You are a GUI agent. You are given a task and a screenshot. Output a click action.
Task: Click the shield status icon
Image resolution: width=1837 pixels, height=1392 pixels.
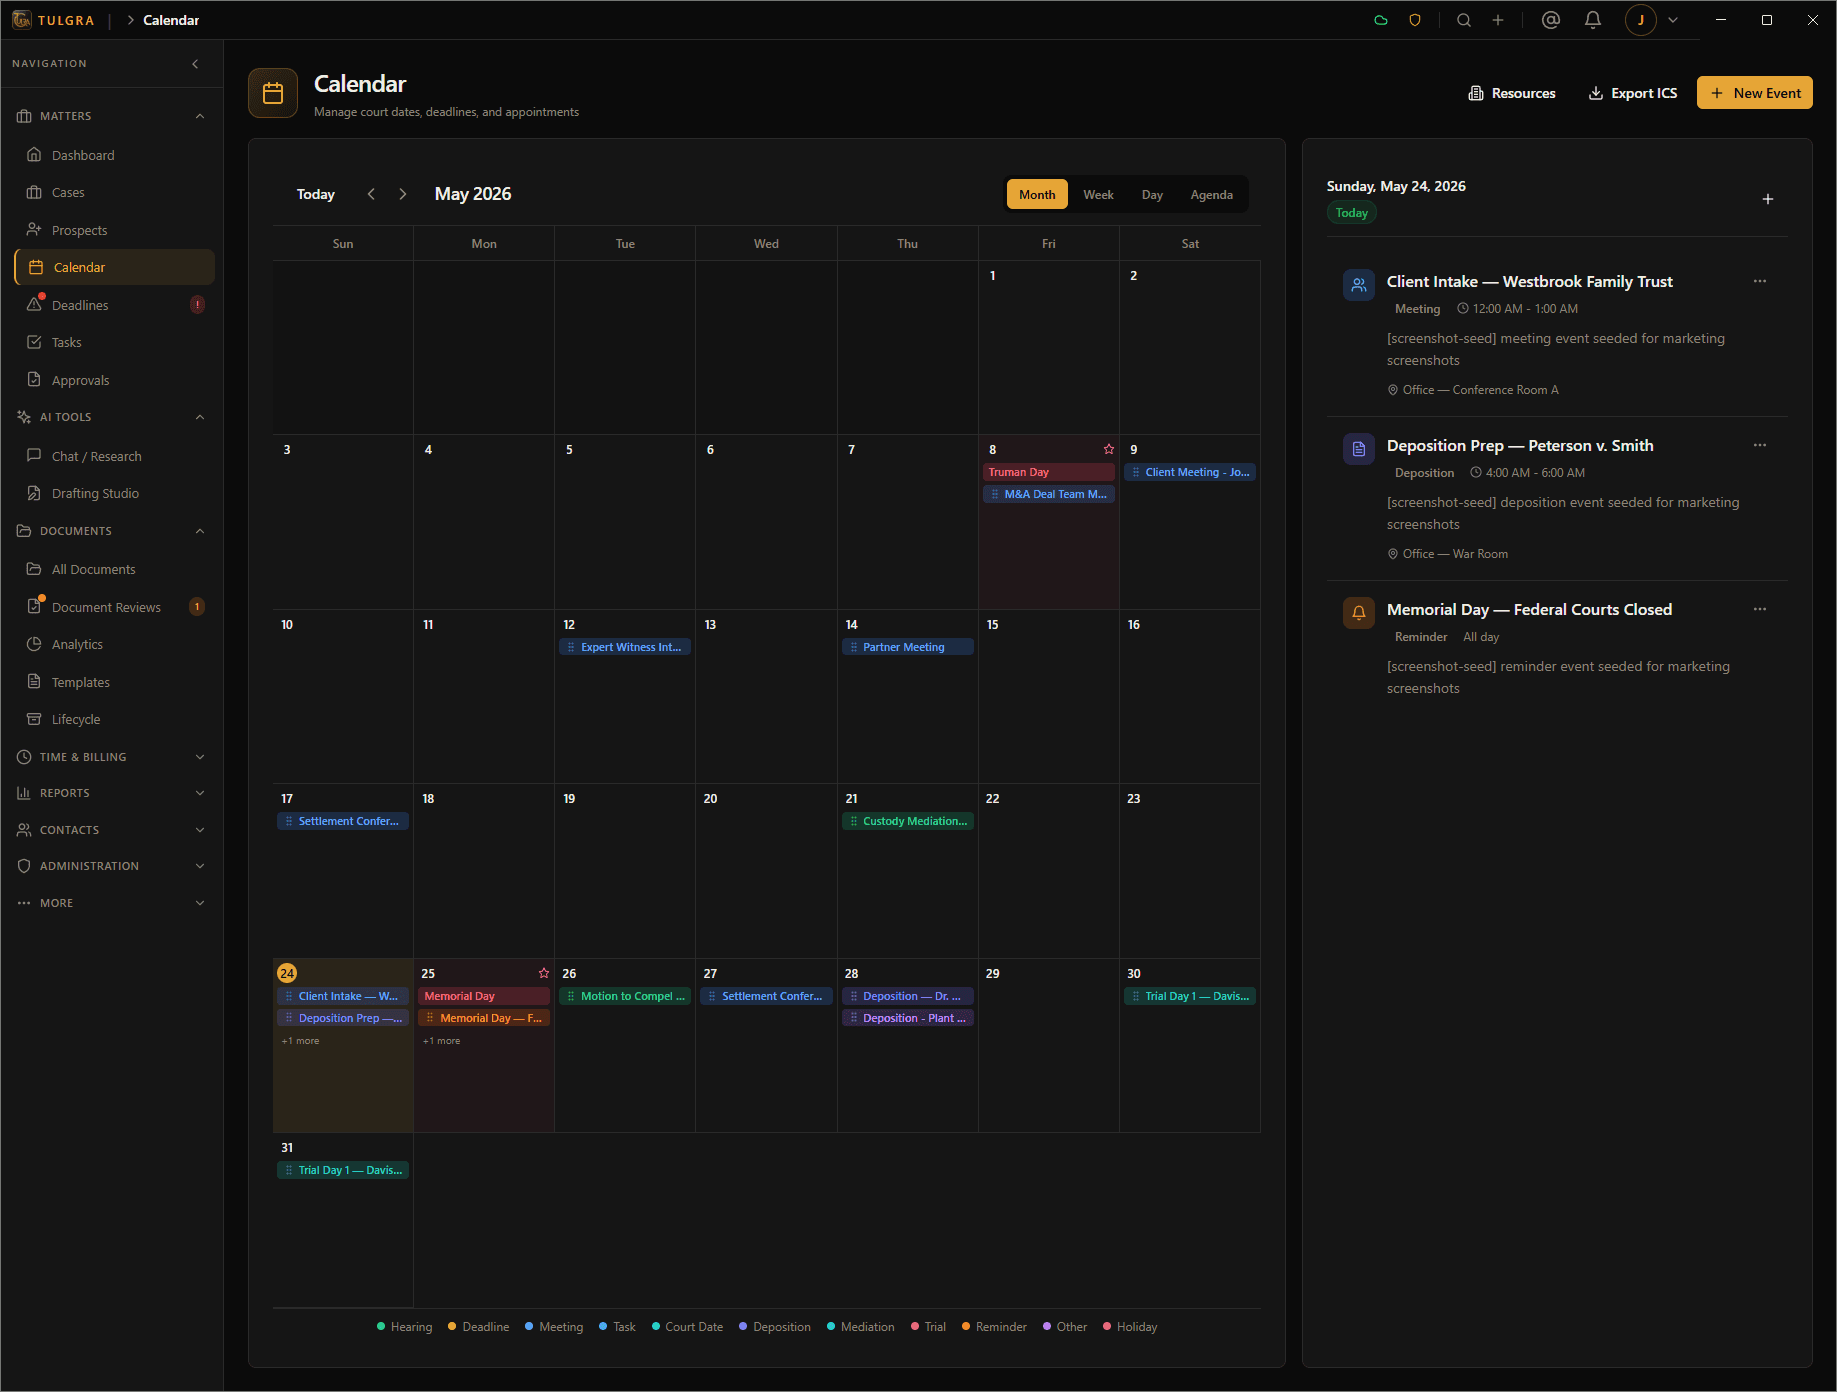pos(1415,20)
